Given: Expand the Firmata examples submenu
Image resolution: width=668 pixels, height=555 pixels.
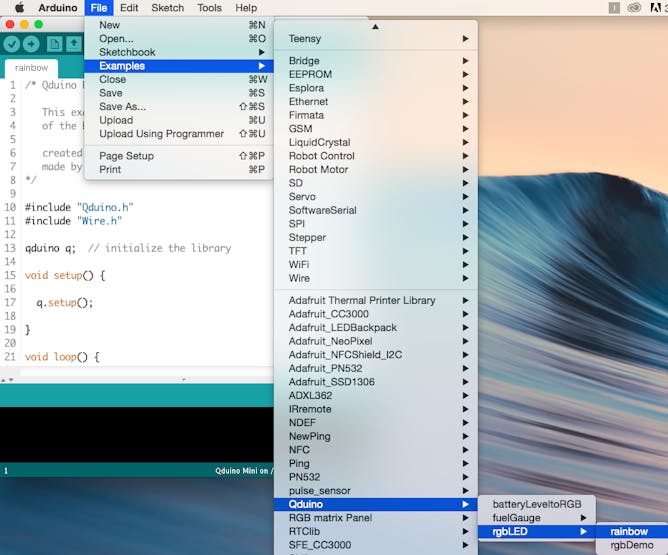Looking at the screenshot, I should [376, 115].
